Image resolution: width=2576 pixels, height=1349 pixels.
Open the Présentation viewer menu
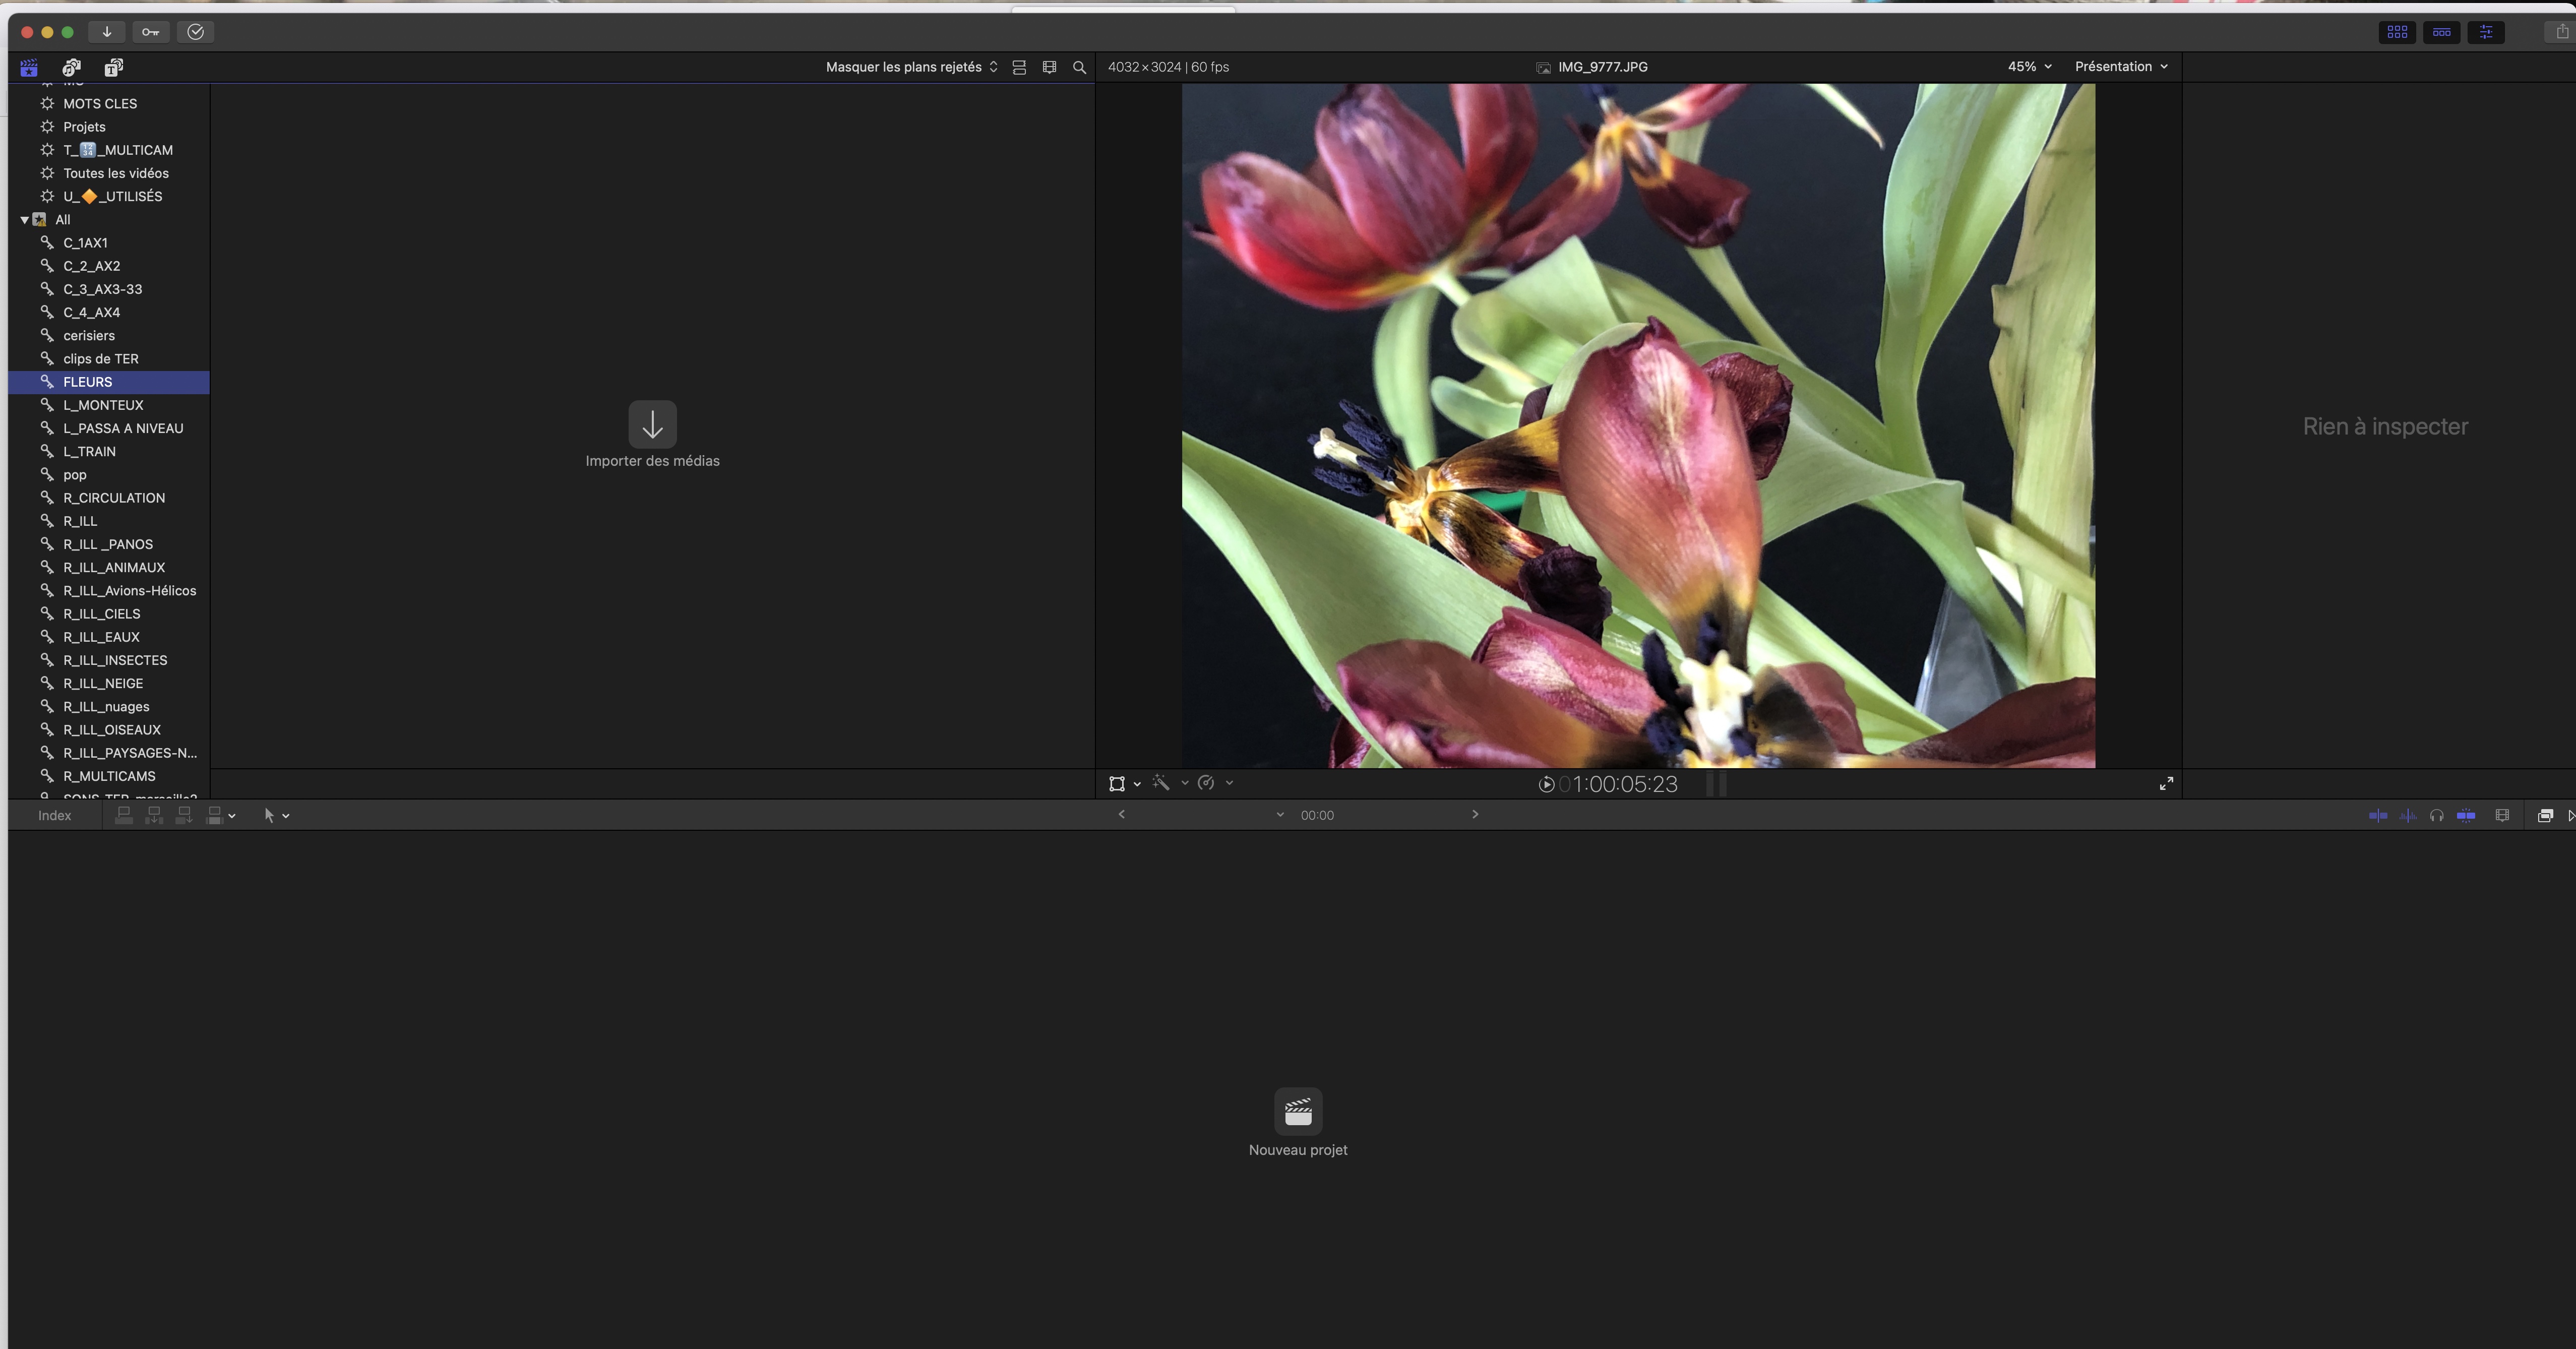2121,67
